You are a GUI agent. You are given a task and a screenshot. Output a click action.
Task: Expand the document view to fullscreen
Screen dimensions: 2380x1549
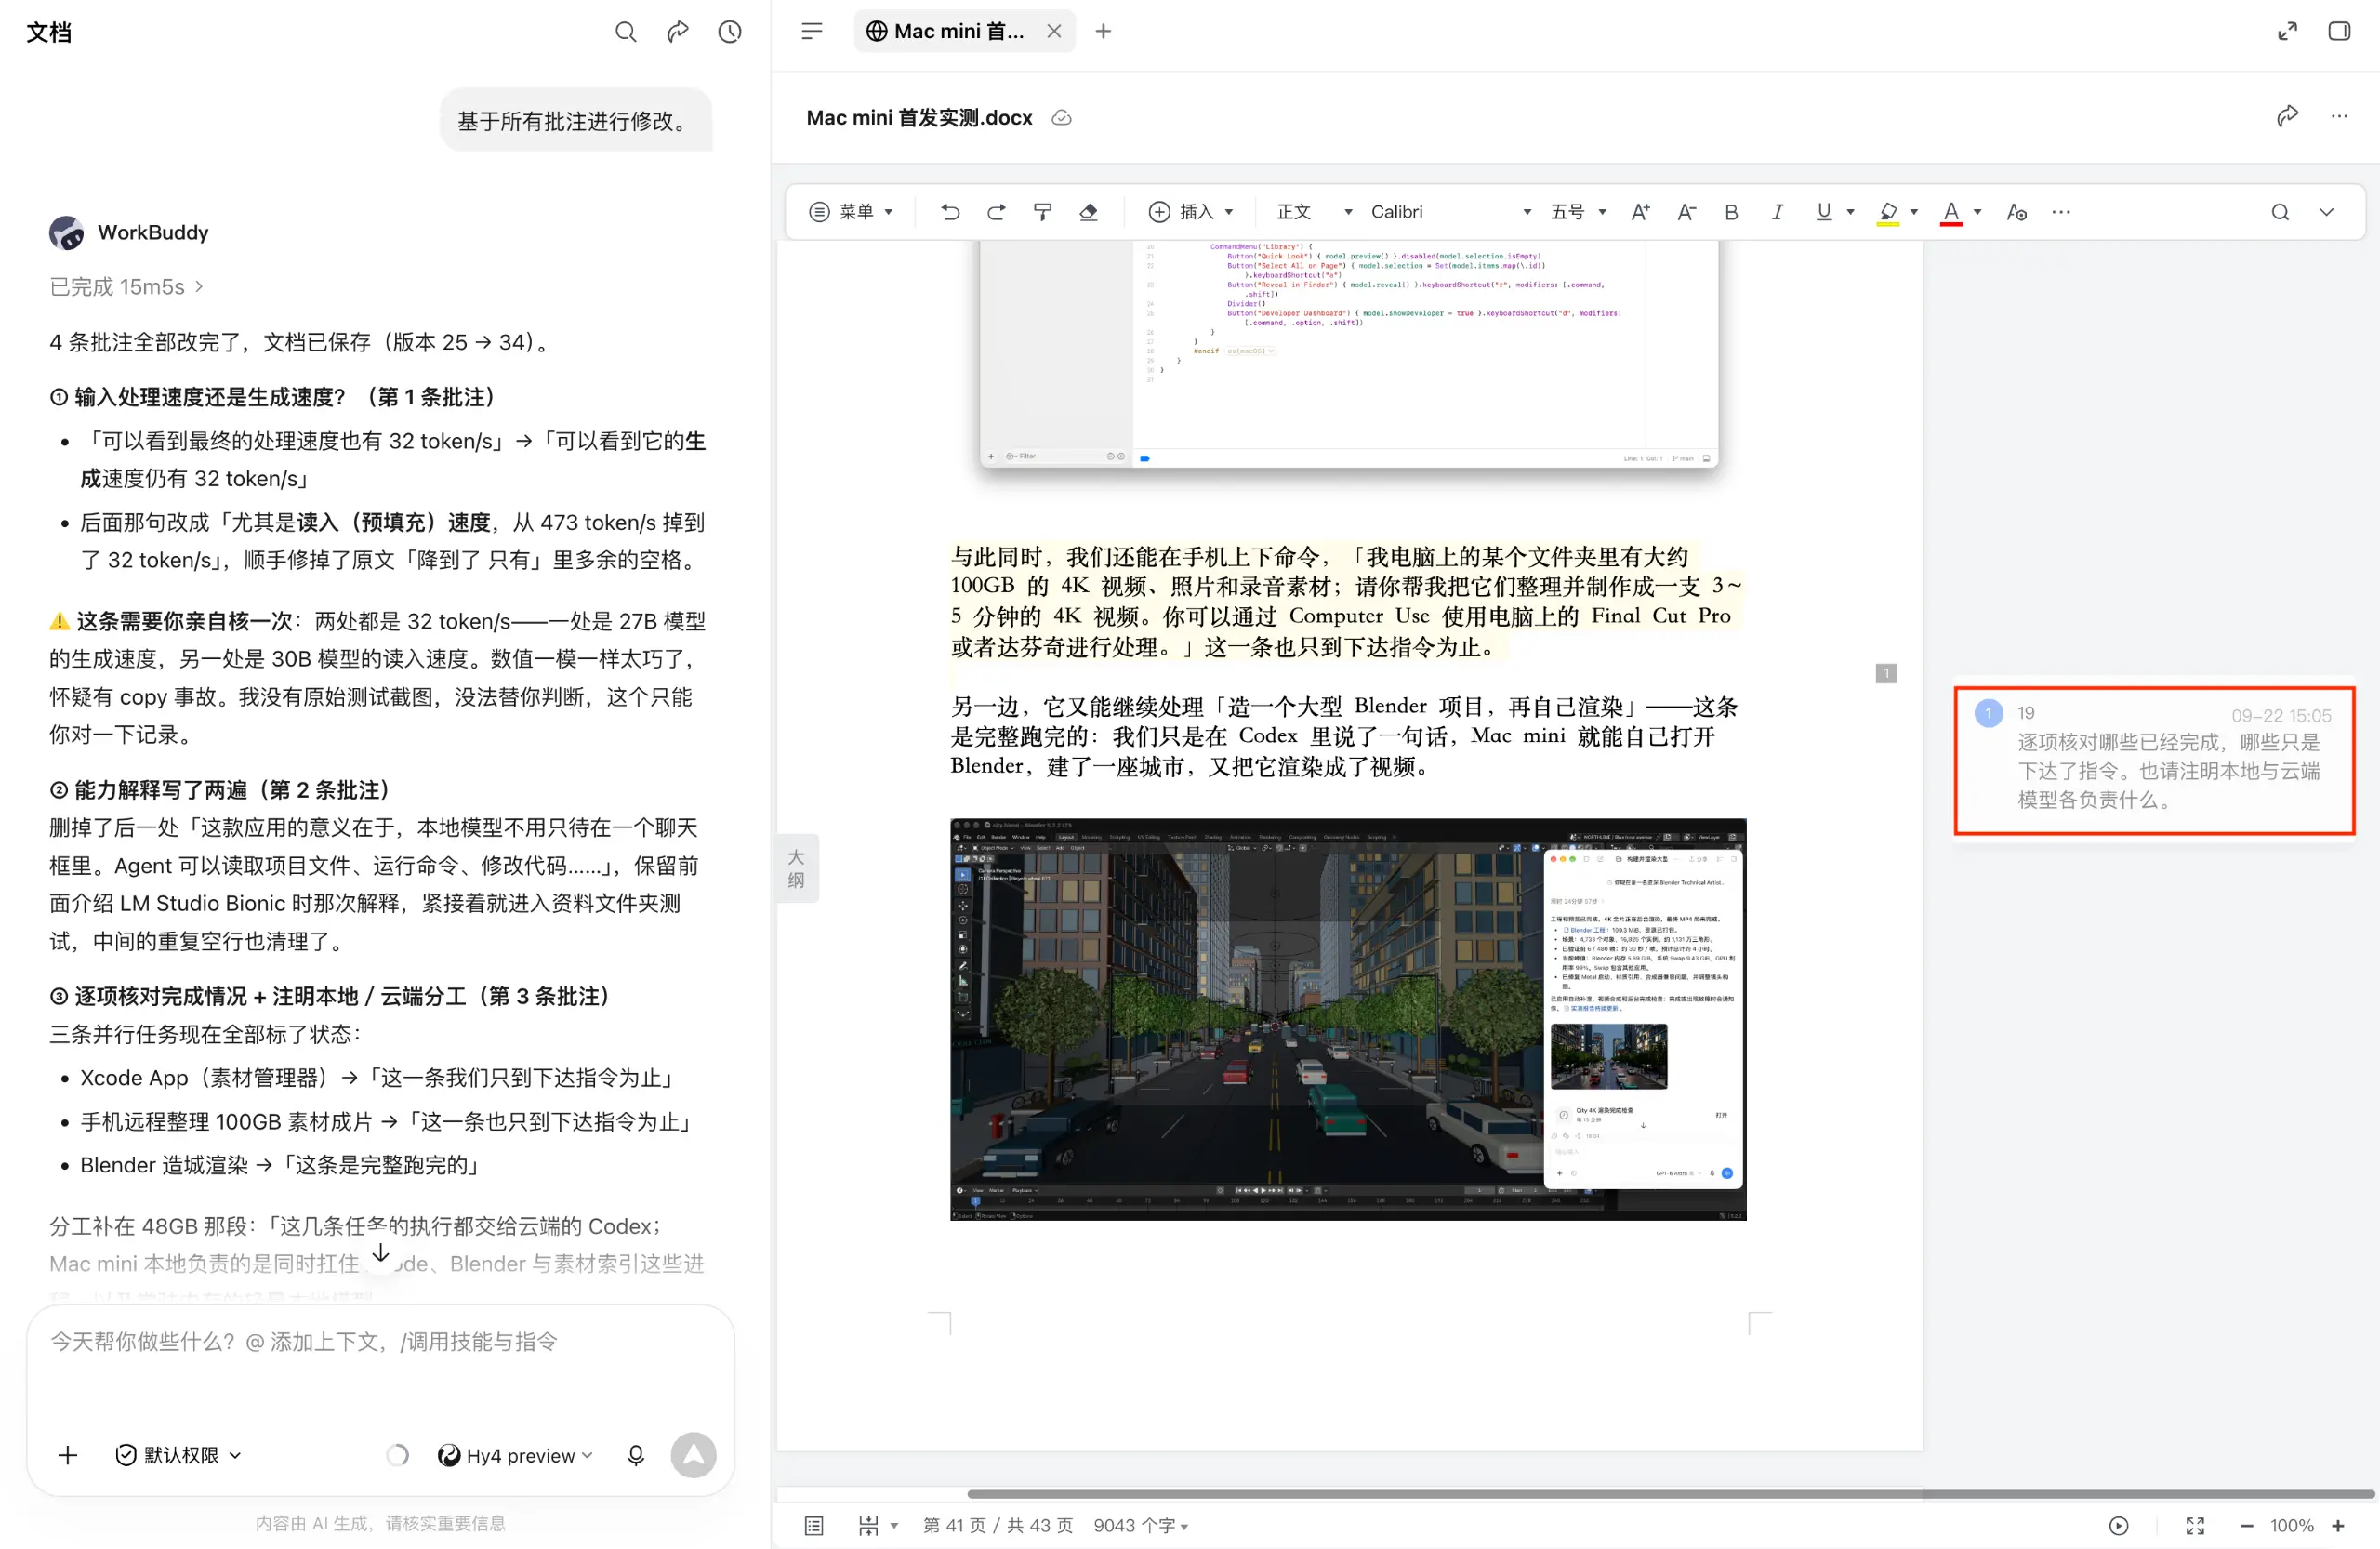[x=2287, y=31]
